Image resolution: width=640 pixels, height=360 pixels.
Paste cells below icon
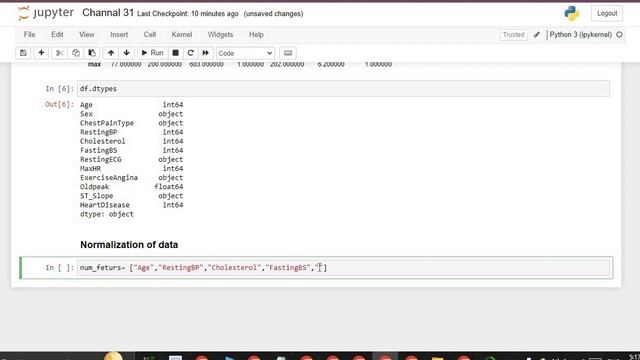[x=92, y=53]
